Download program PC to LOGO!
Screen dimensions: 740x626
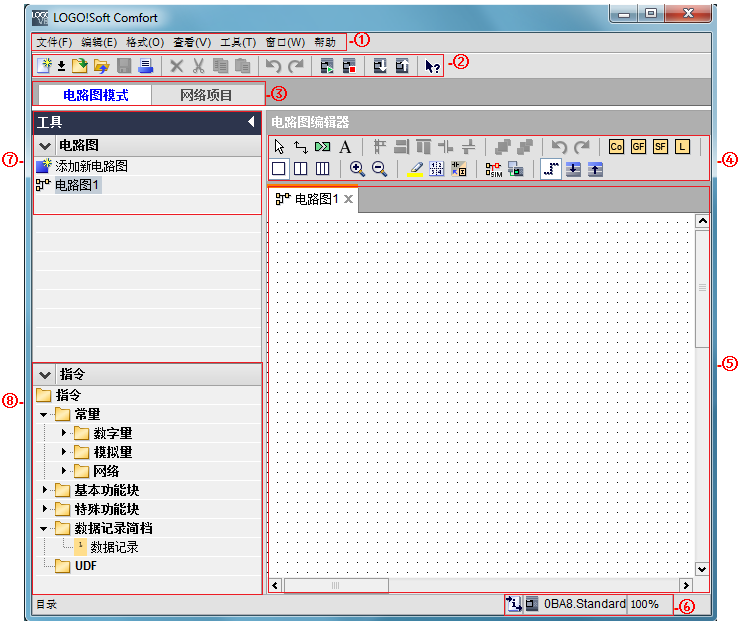380,66
